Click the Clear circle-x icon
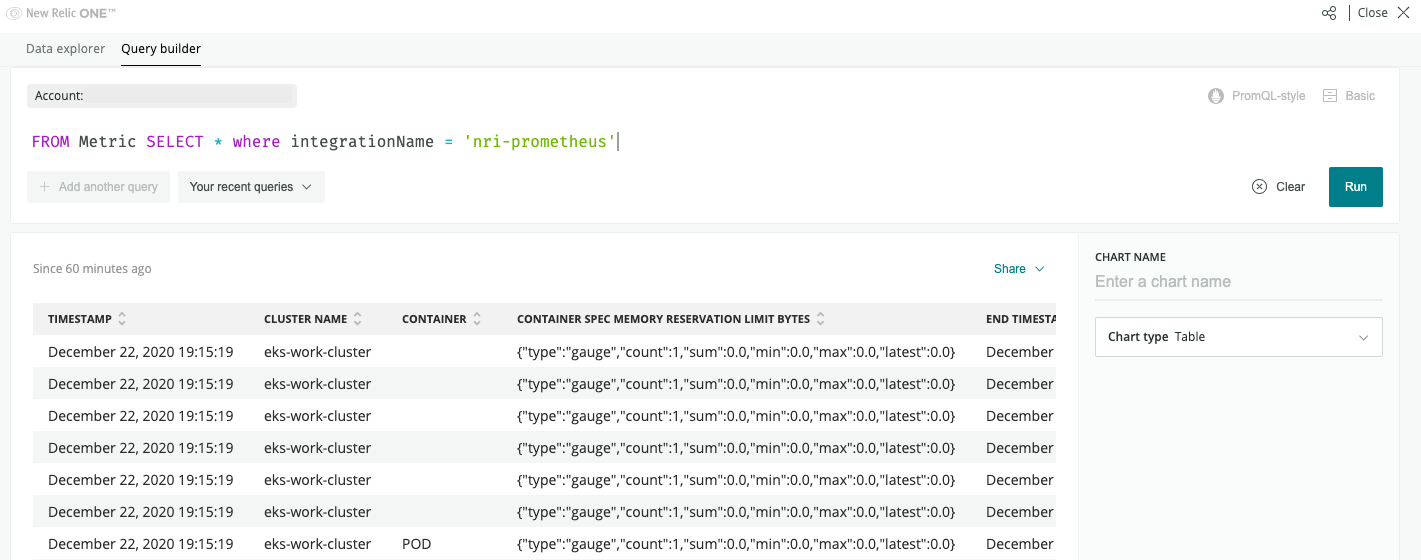1421x560 pixels. click(1259, 187)
